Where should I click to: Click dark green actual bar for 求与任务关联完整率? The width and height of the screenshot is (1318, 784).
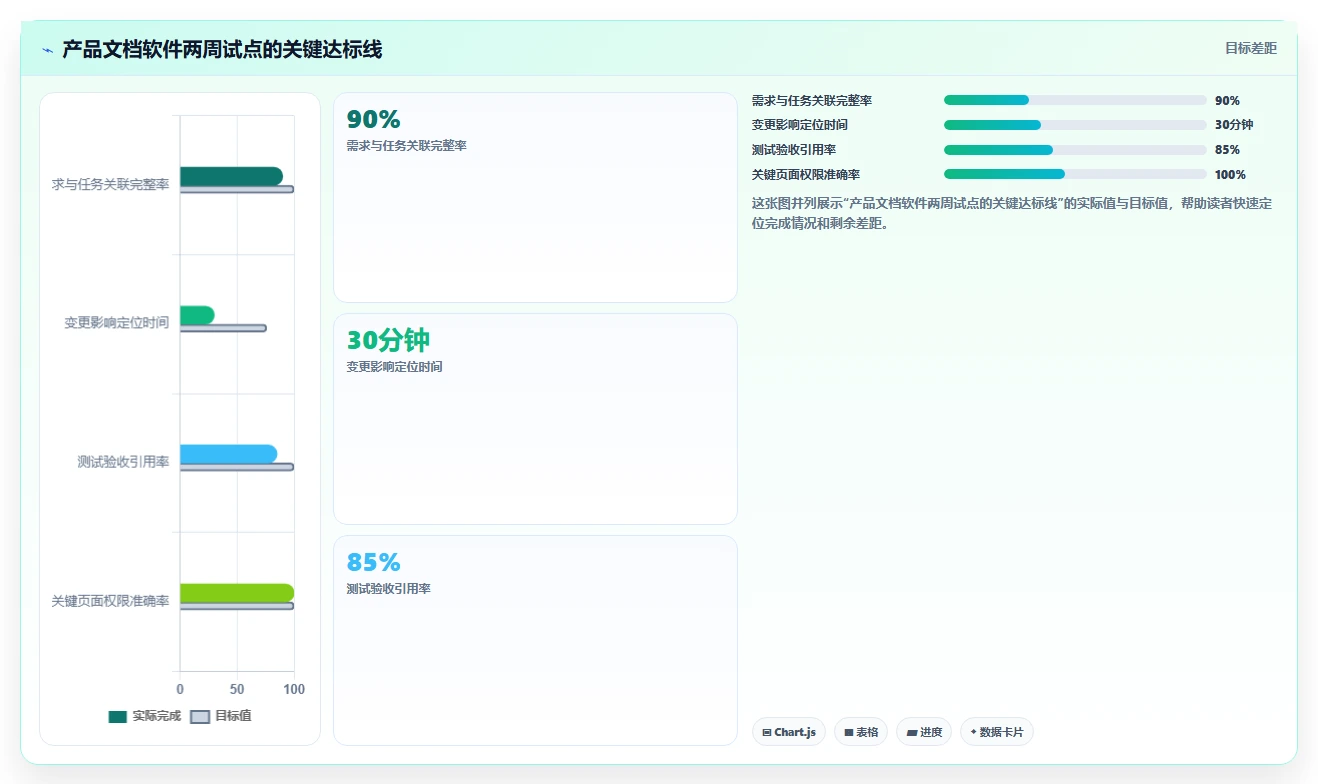click(x=231, y=176)
